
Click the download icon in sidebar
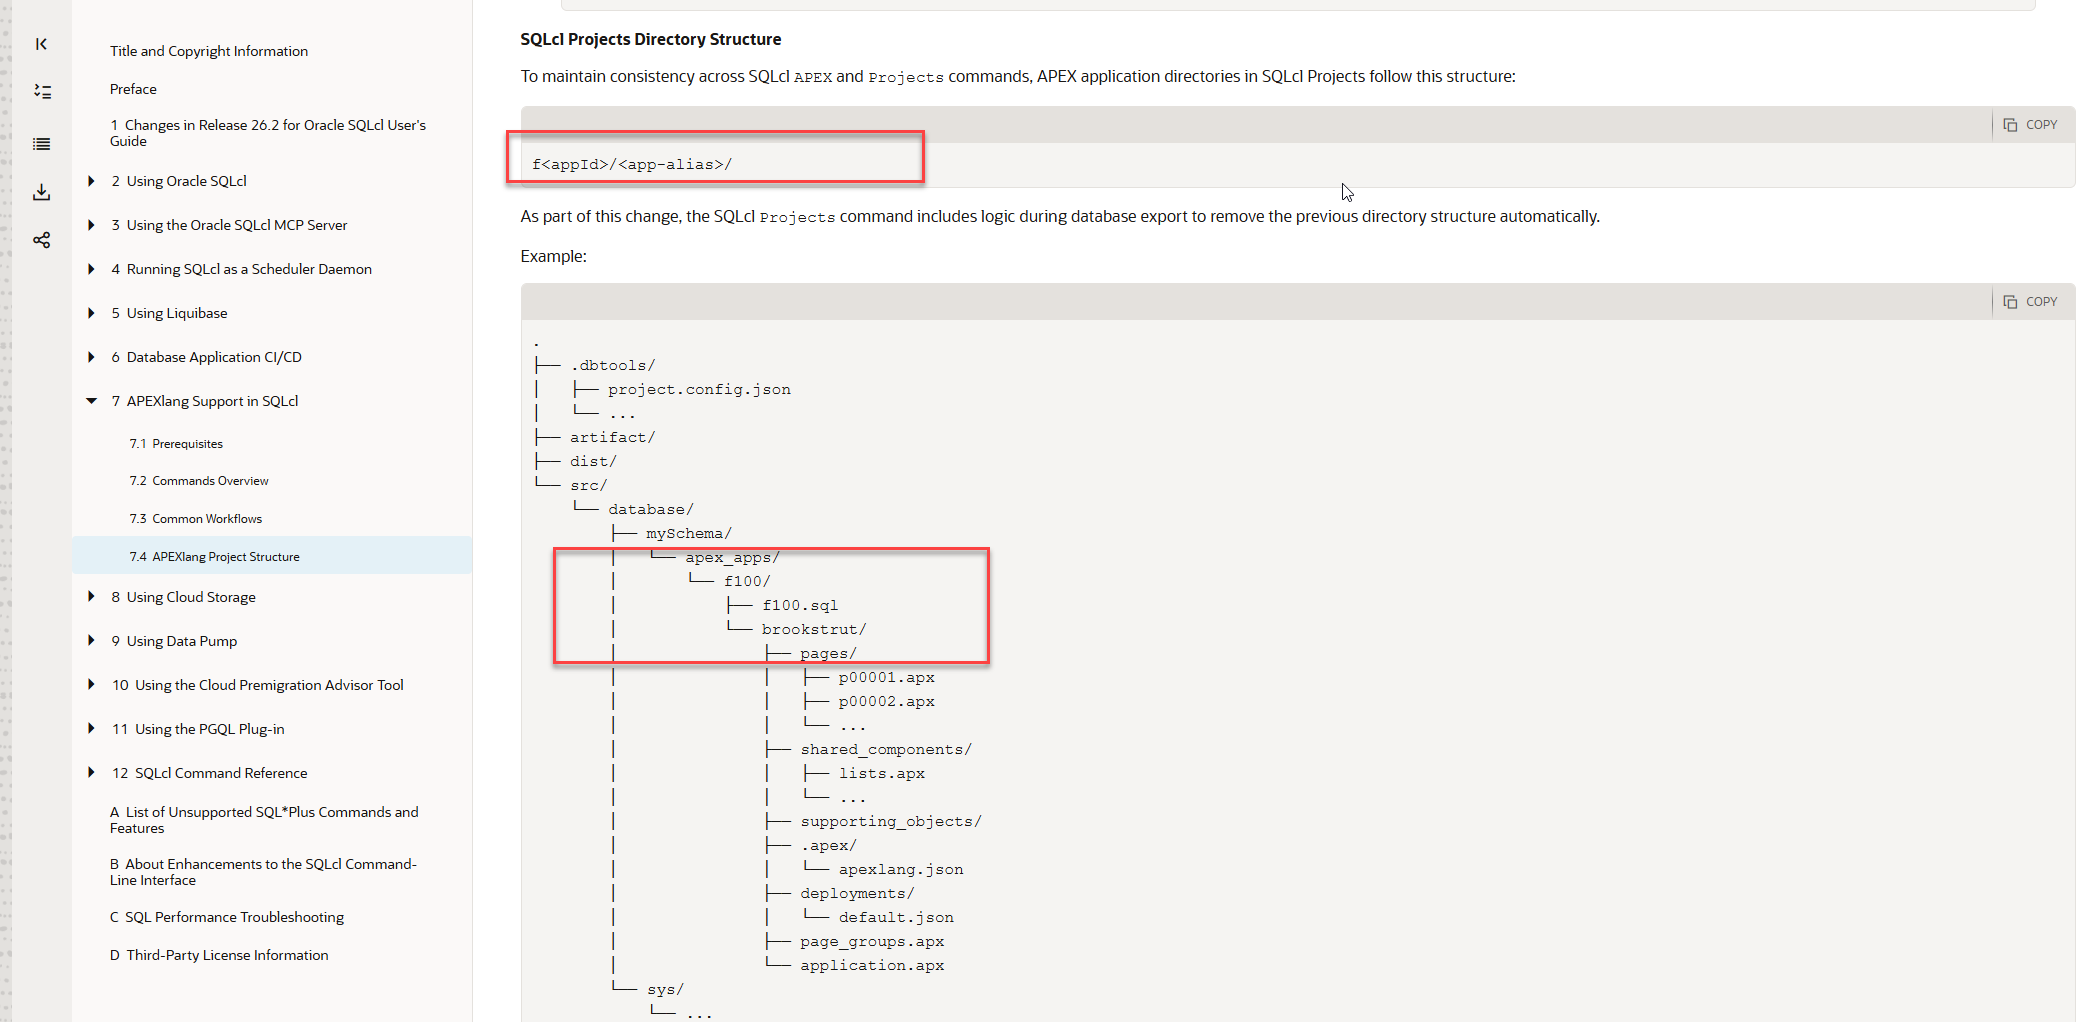point(41,192)
